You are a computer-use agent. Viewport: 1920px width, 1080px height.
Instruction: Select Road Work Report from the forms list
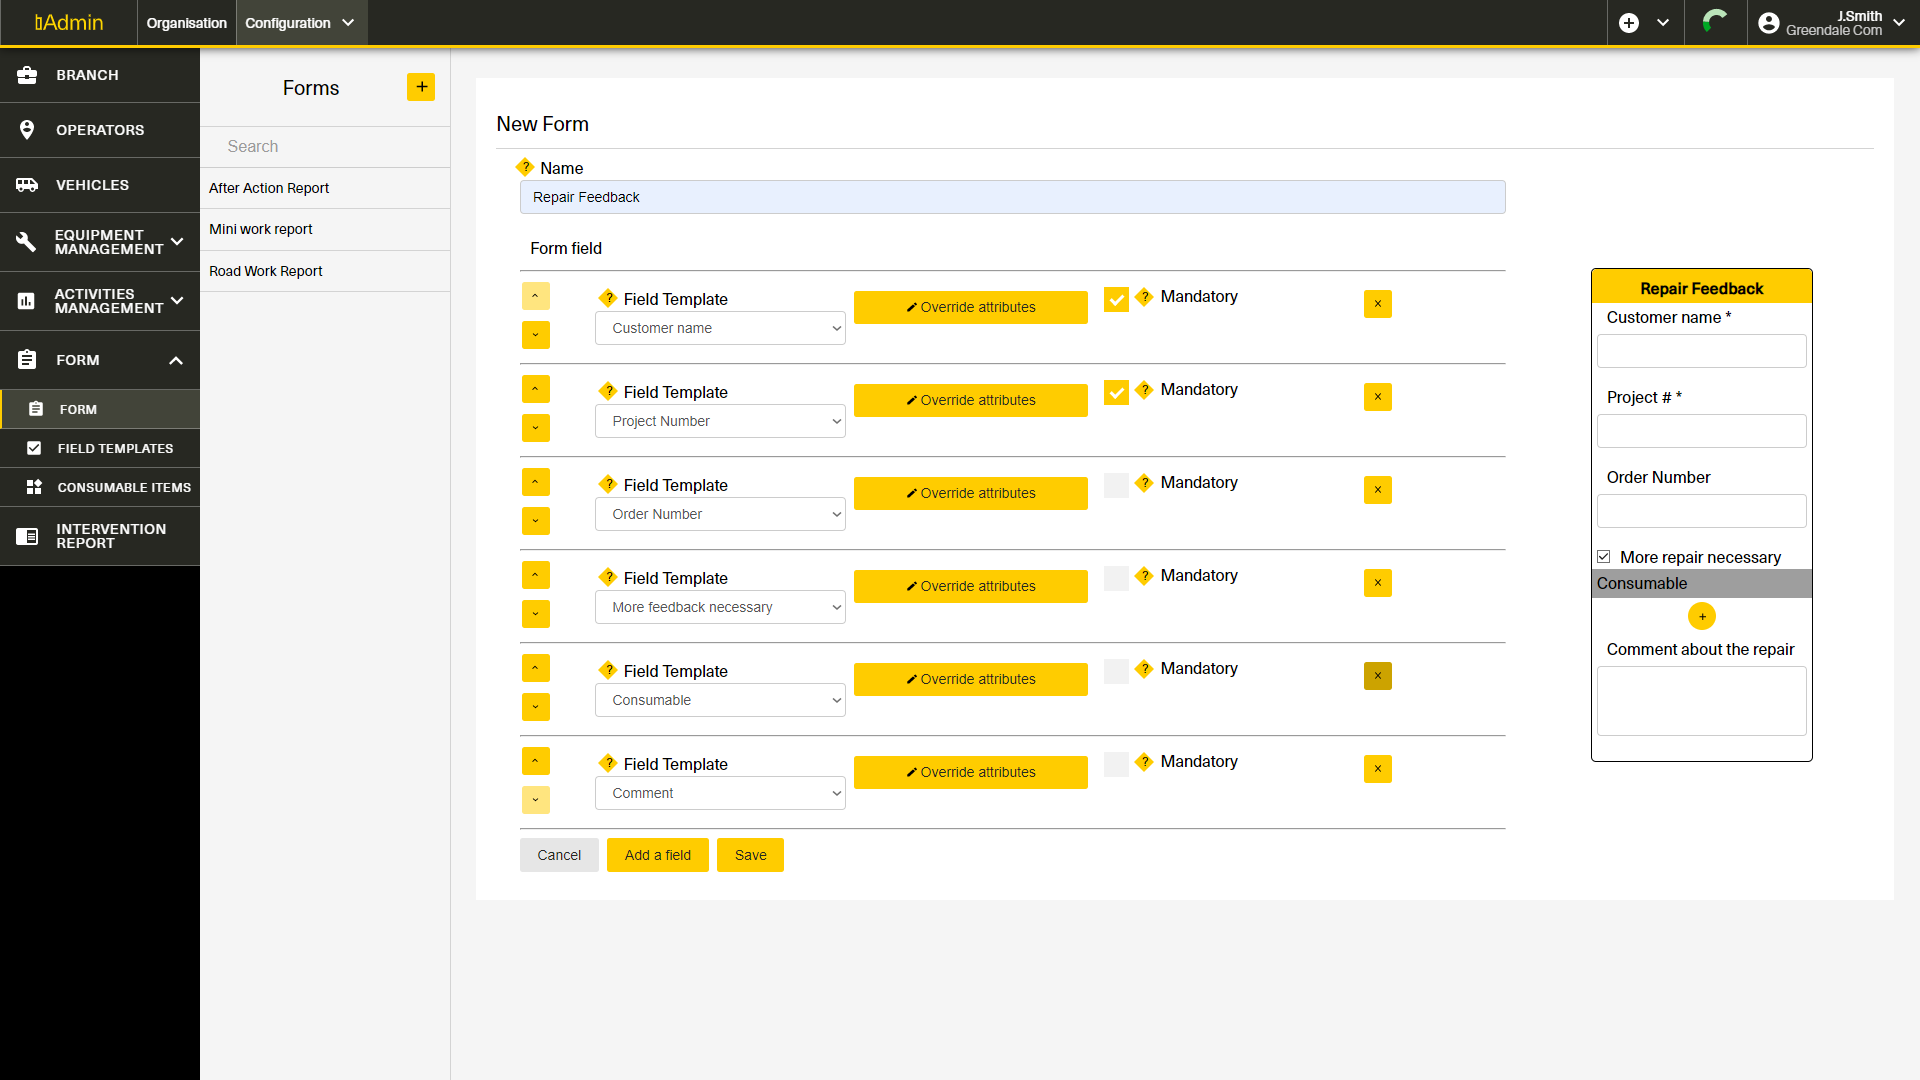[266, 271]
